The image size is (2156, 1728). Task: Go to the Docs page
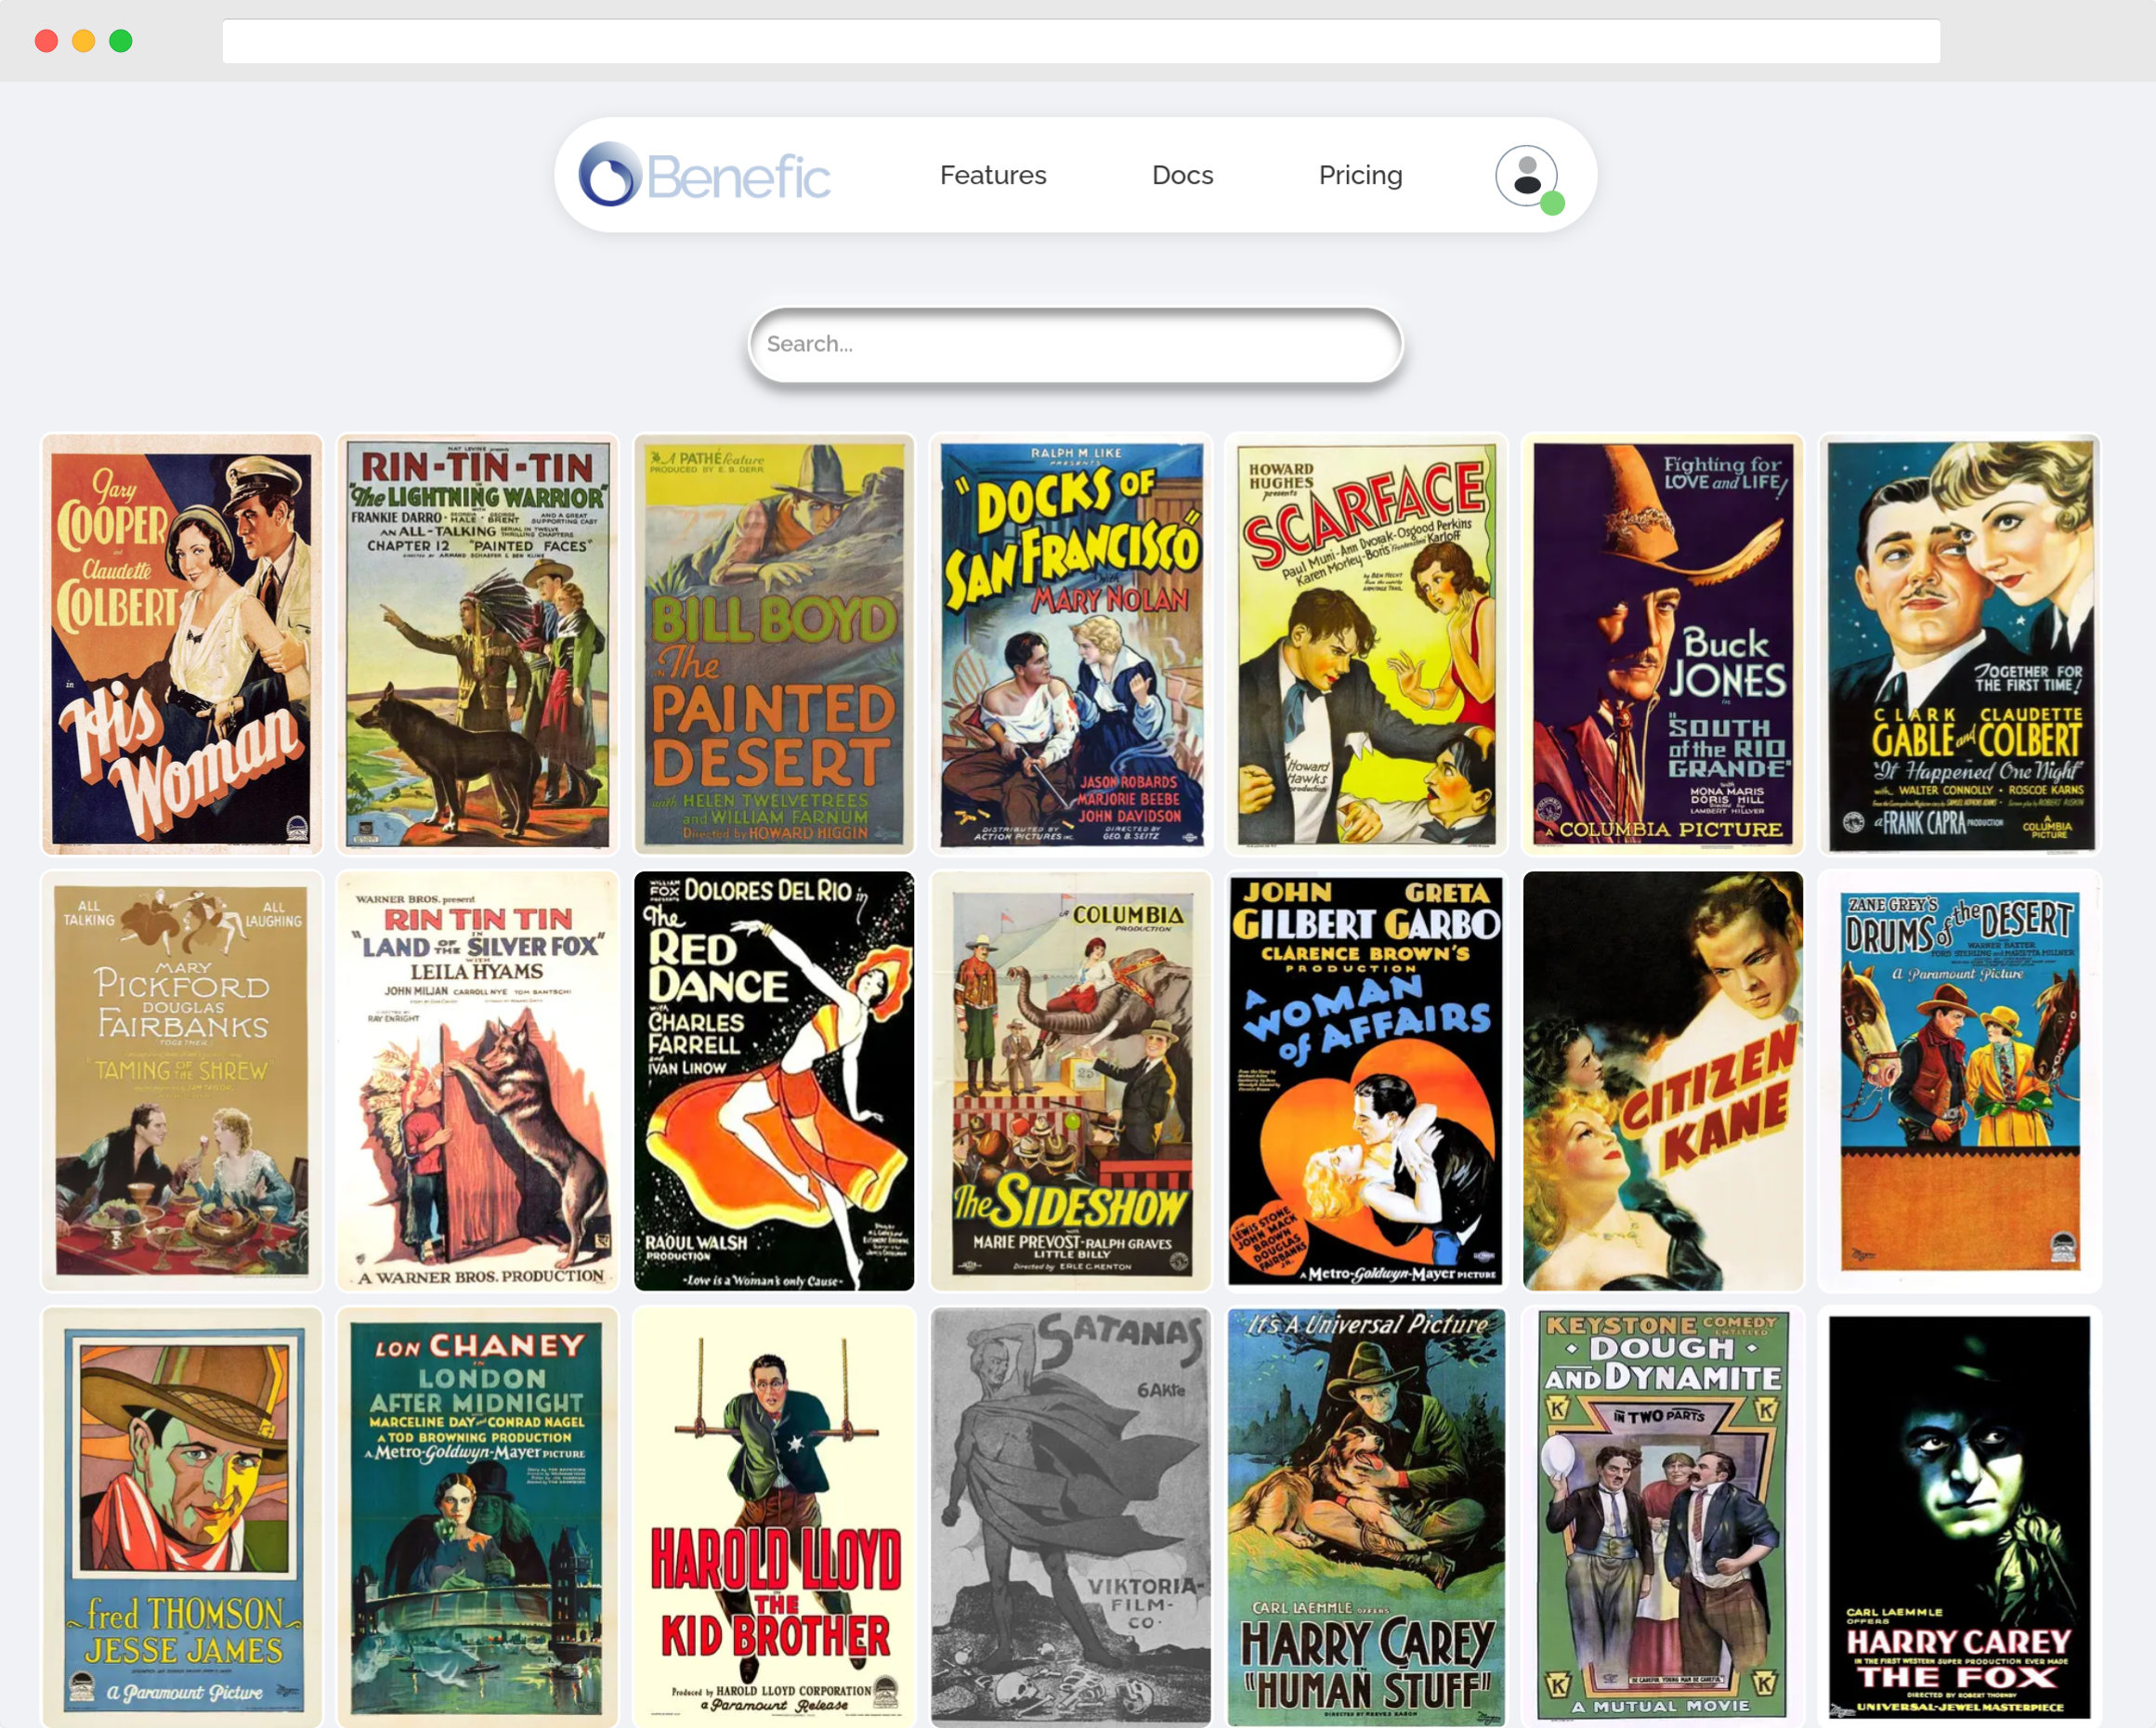click(x=1182, y=176)
